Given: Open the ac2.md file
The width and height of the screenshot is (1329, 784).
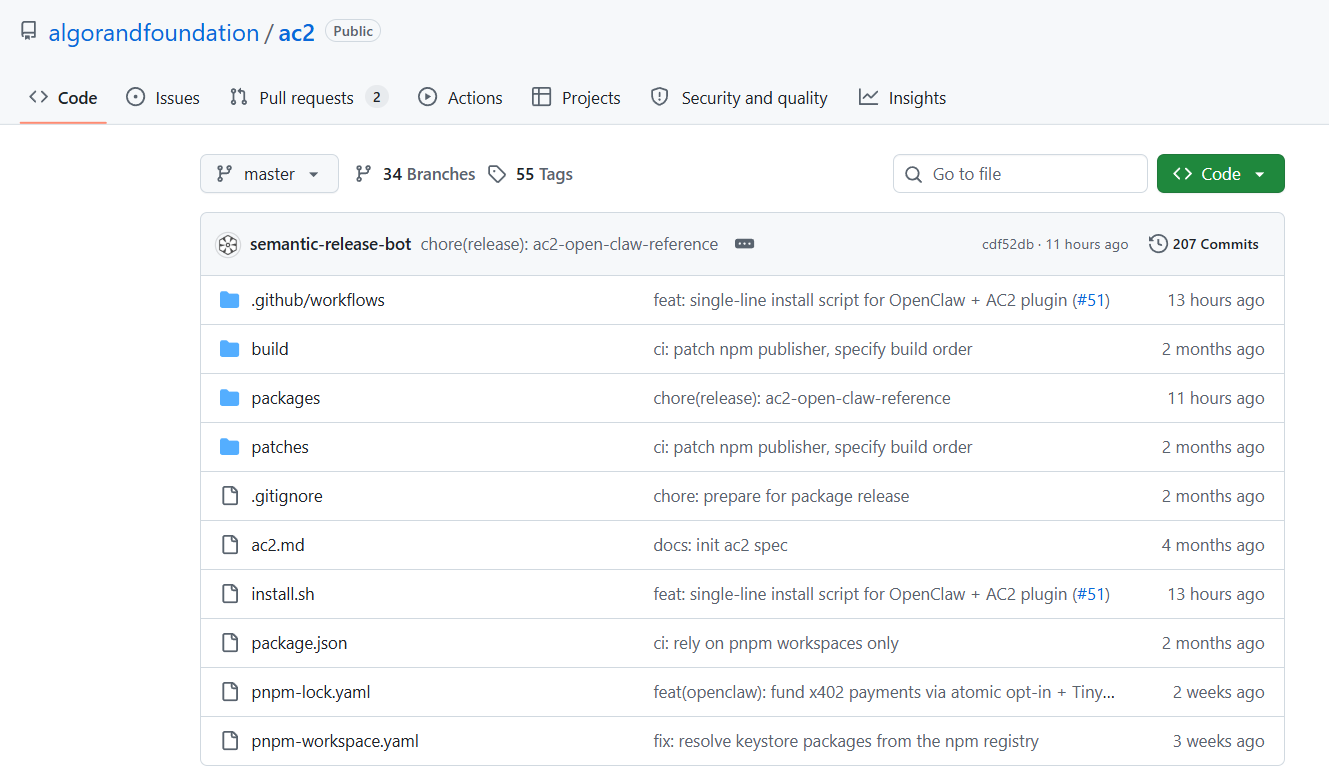Looking at the screenshot, I should tap(278, 545).
